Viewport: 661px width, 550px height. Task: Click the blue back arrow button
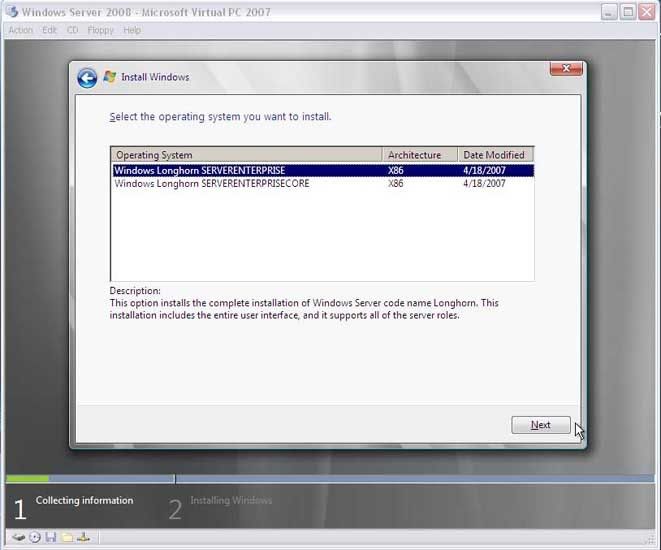coord(87,78)
